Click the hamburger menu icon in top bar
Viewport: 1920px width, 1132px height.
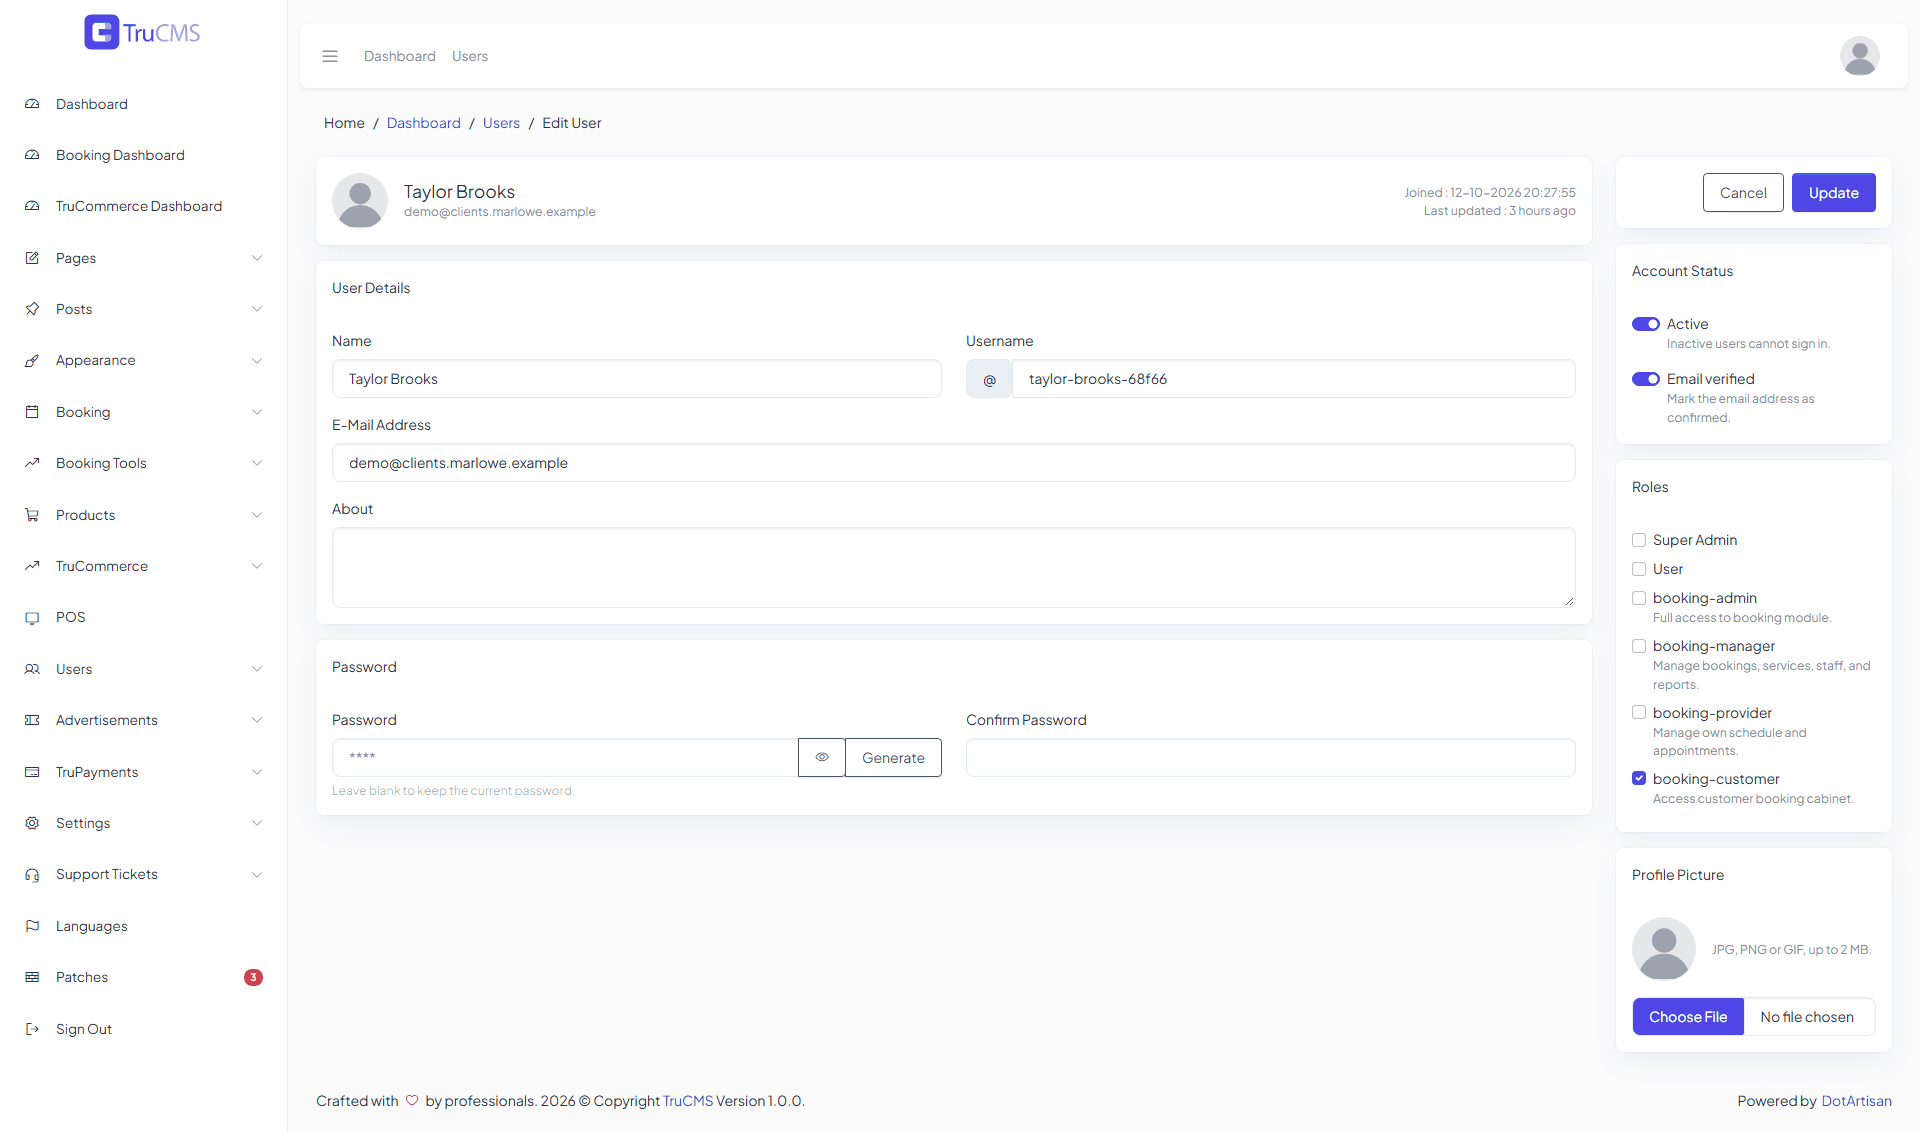click(330, 56)
